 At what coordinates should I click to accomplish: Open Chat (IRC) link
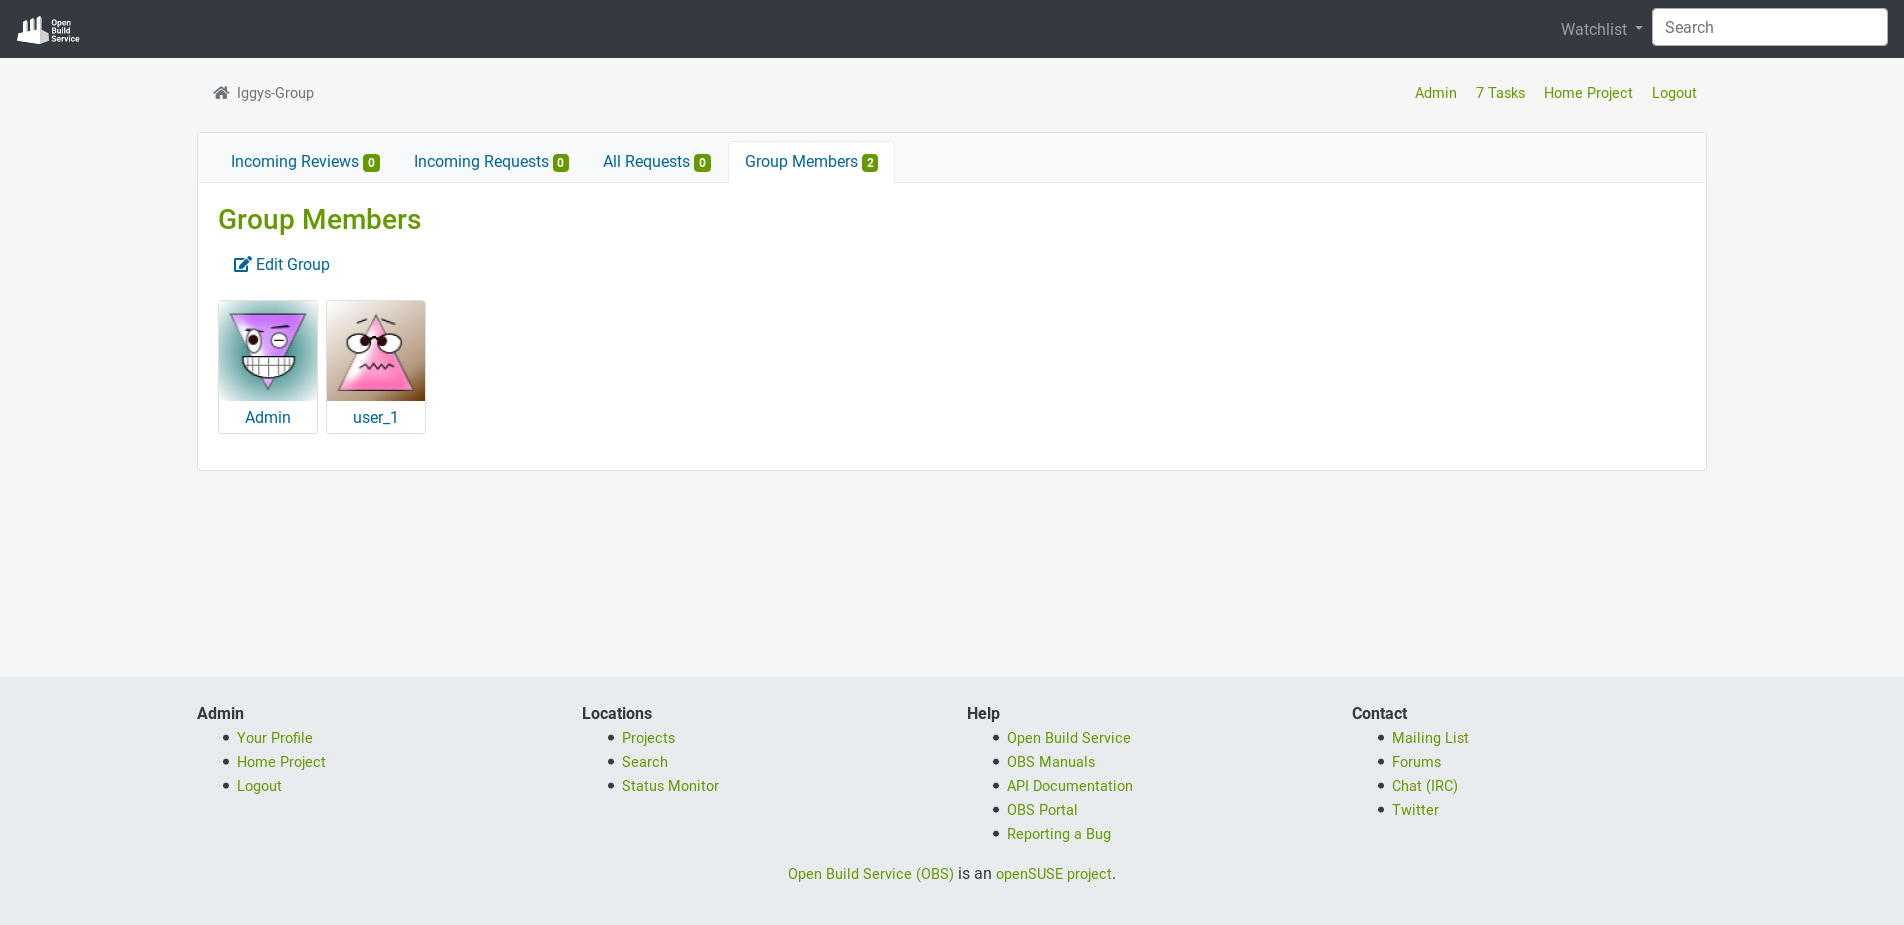click(x=1425, y=786)
